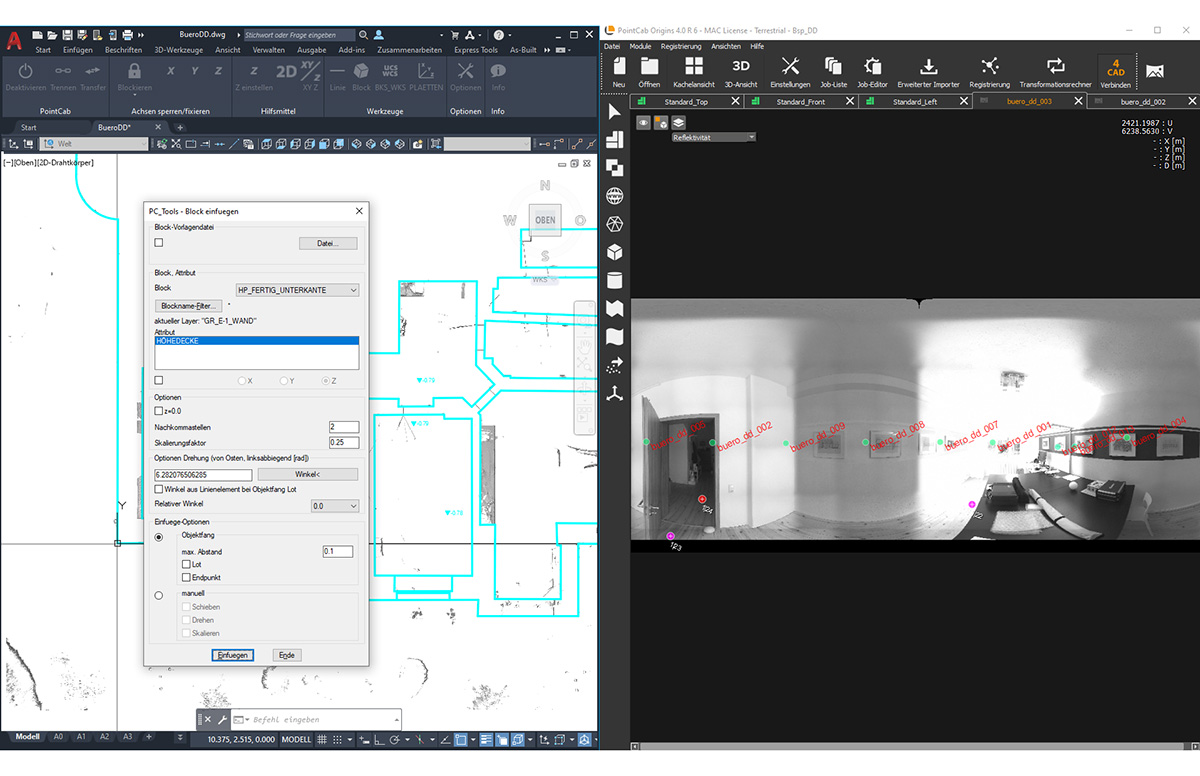The width and height of the screenshot is (1200, 776).
Task: Check the Endpunkt option under Objektfang
Action: pos(184,577)
